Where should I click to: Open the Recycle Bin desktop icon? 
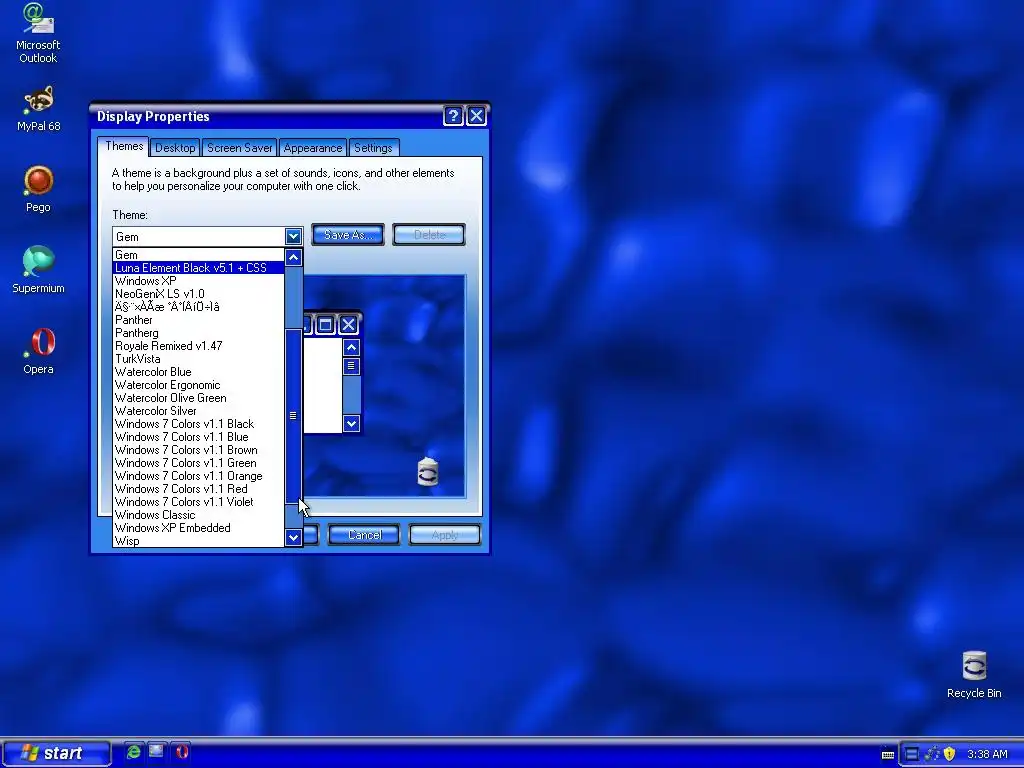(x=974, y=675)
